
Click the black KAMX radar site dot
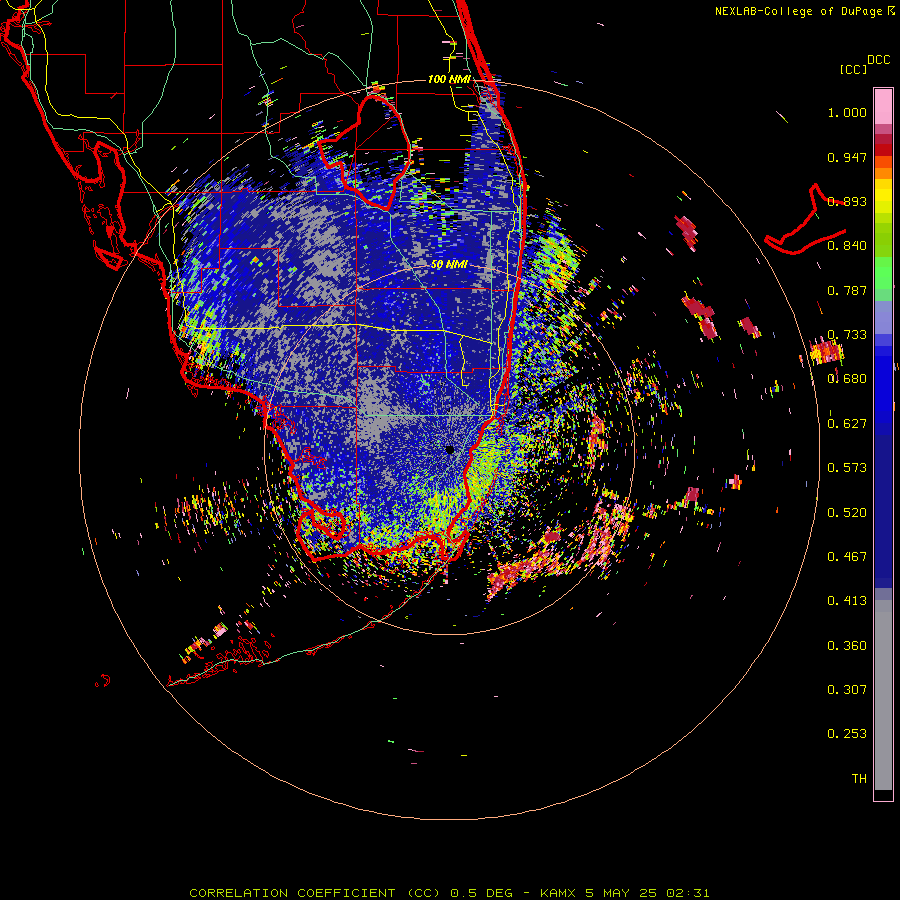click(450, 450)
